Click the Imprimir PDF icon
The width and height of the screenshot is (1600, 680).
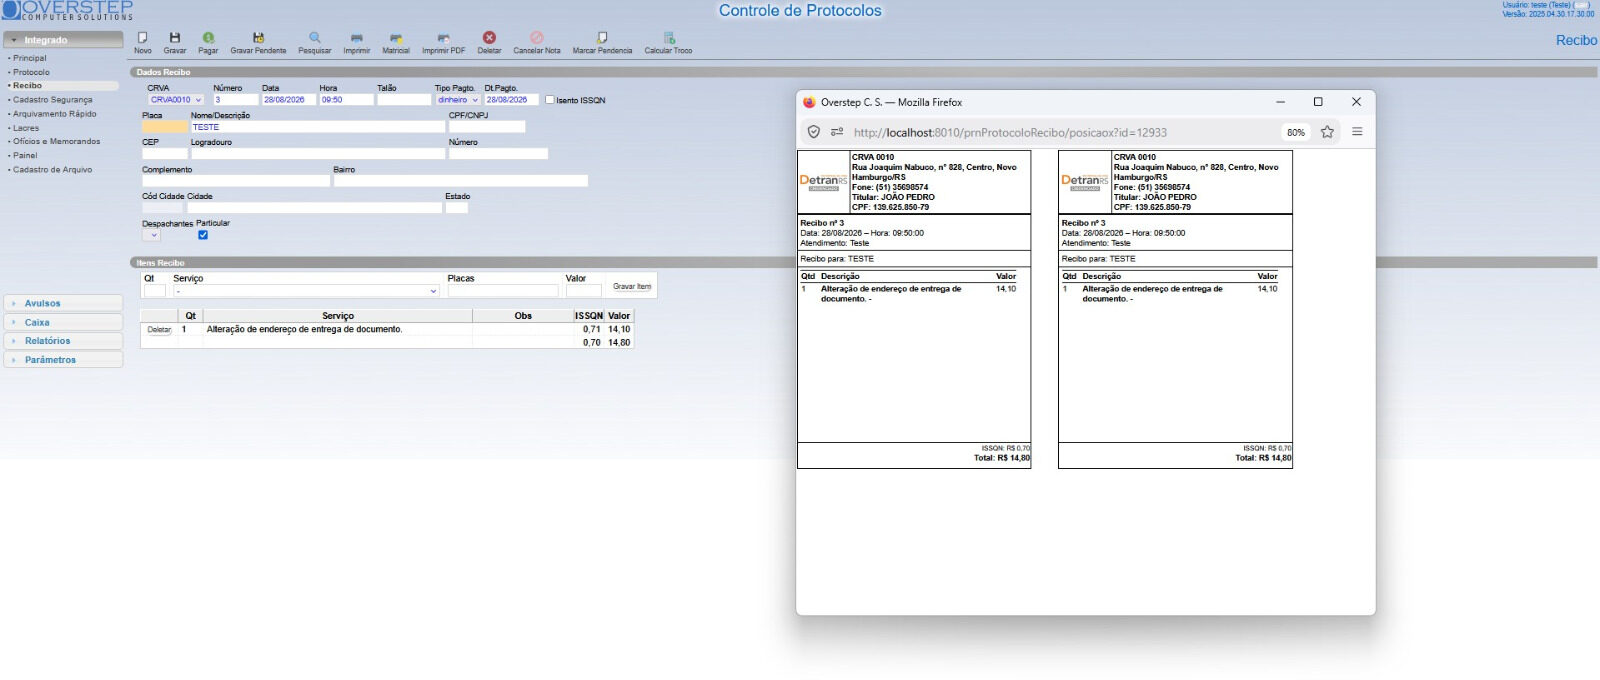click(x=443, y=38)
